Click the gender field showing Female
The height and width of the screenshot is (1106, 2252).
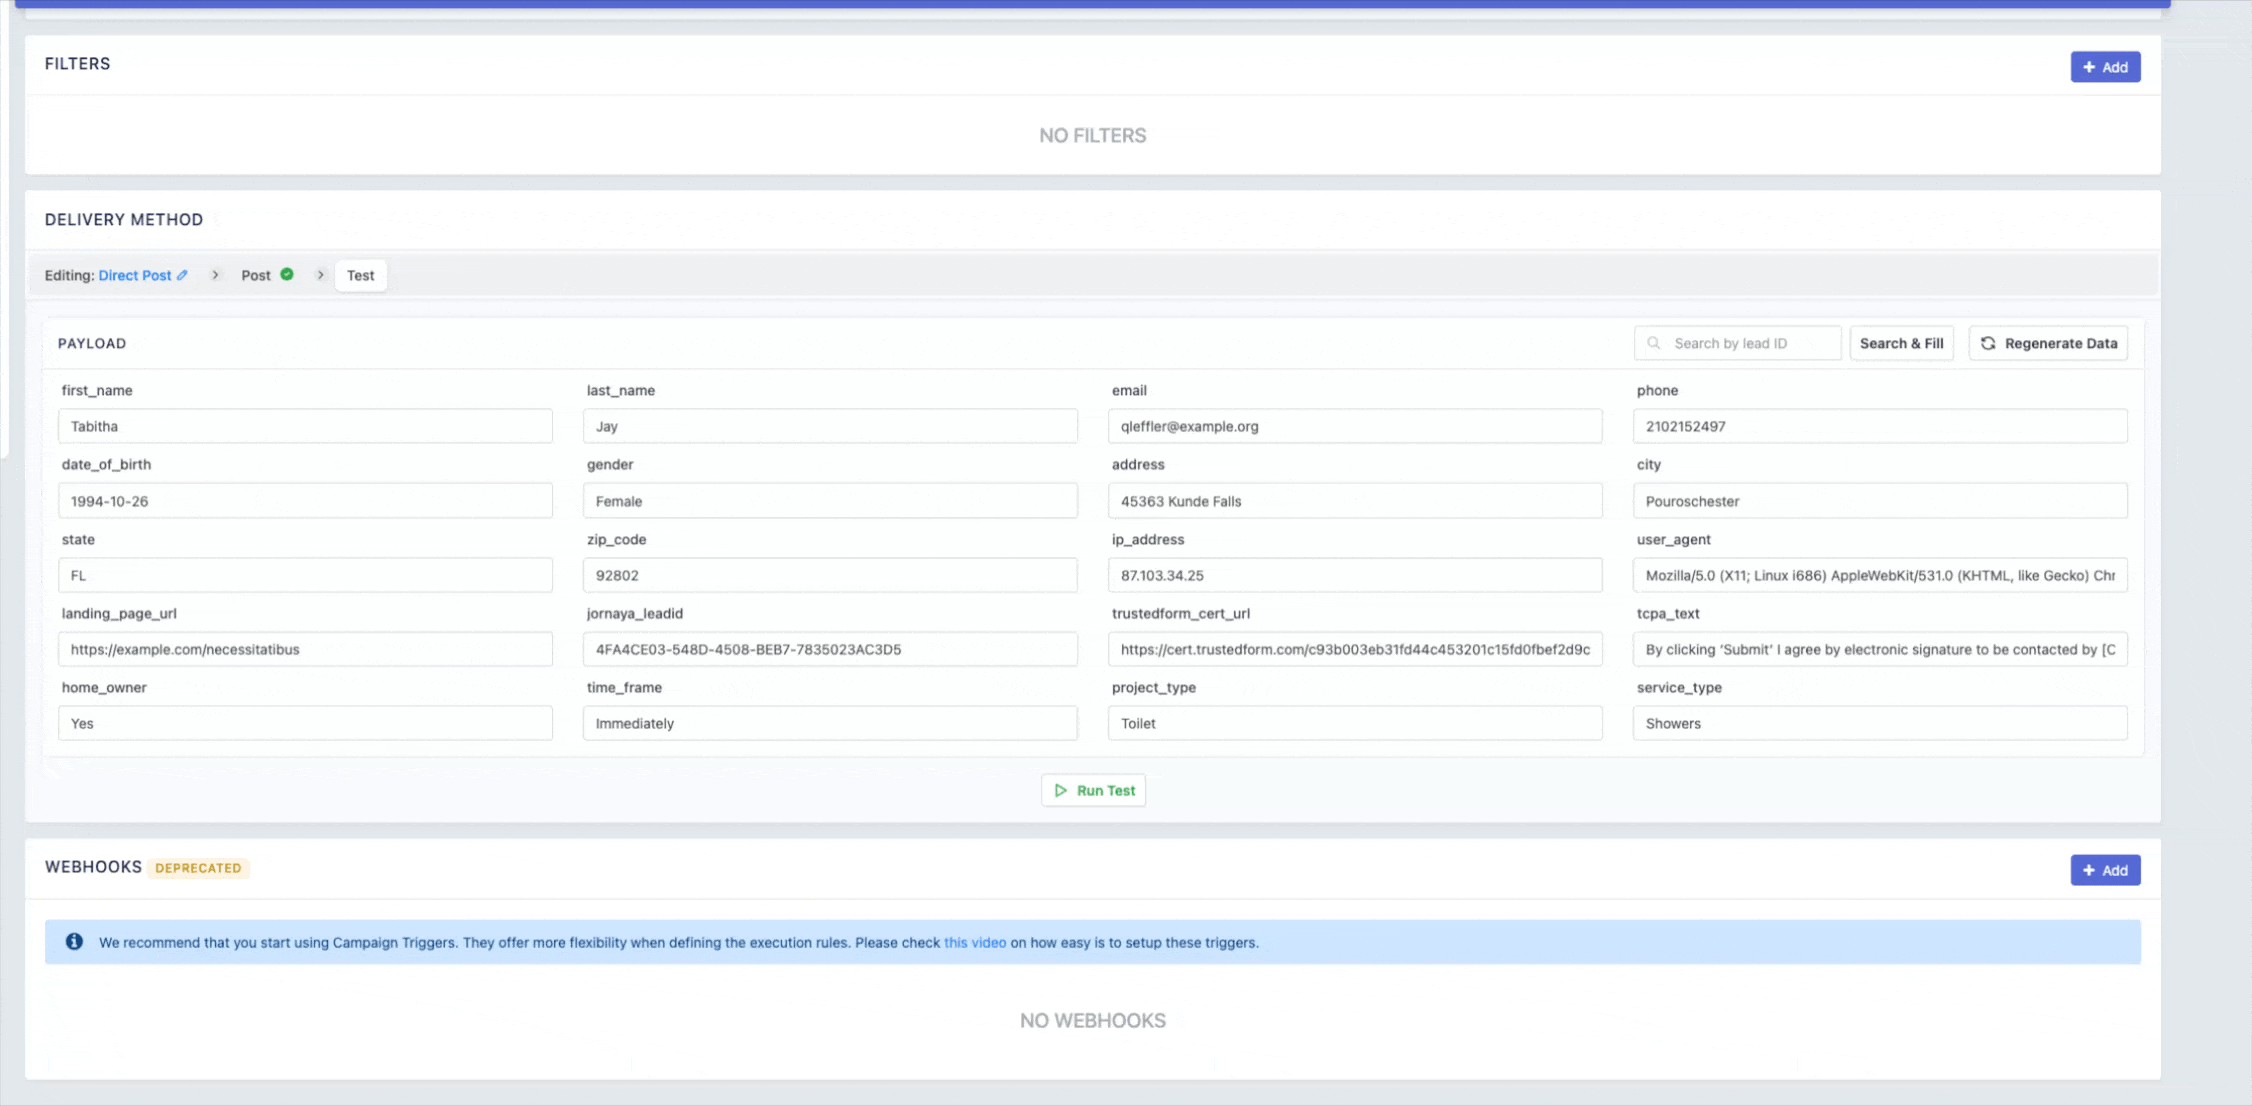829,501
